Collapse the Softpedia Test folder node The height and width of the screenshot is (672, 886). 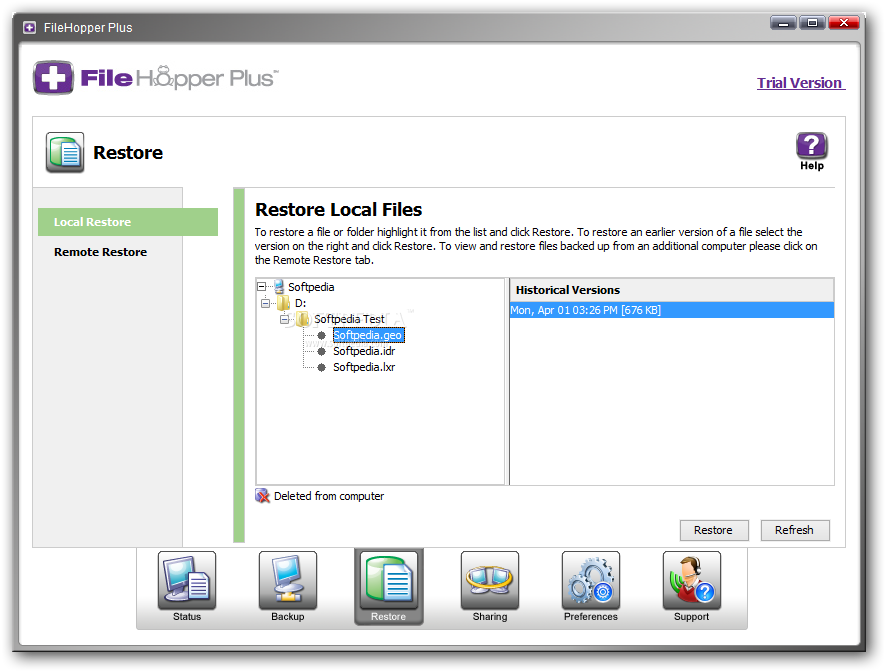pyautogui.click(x=284, y=319)
